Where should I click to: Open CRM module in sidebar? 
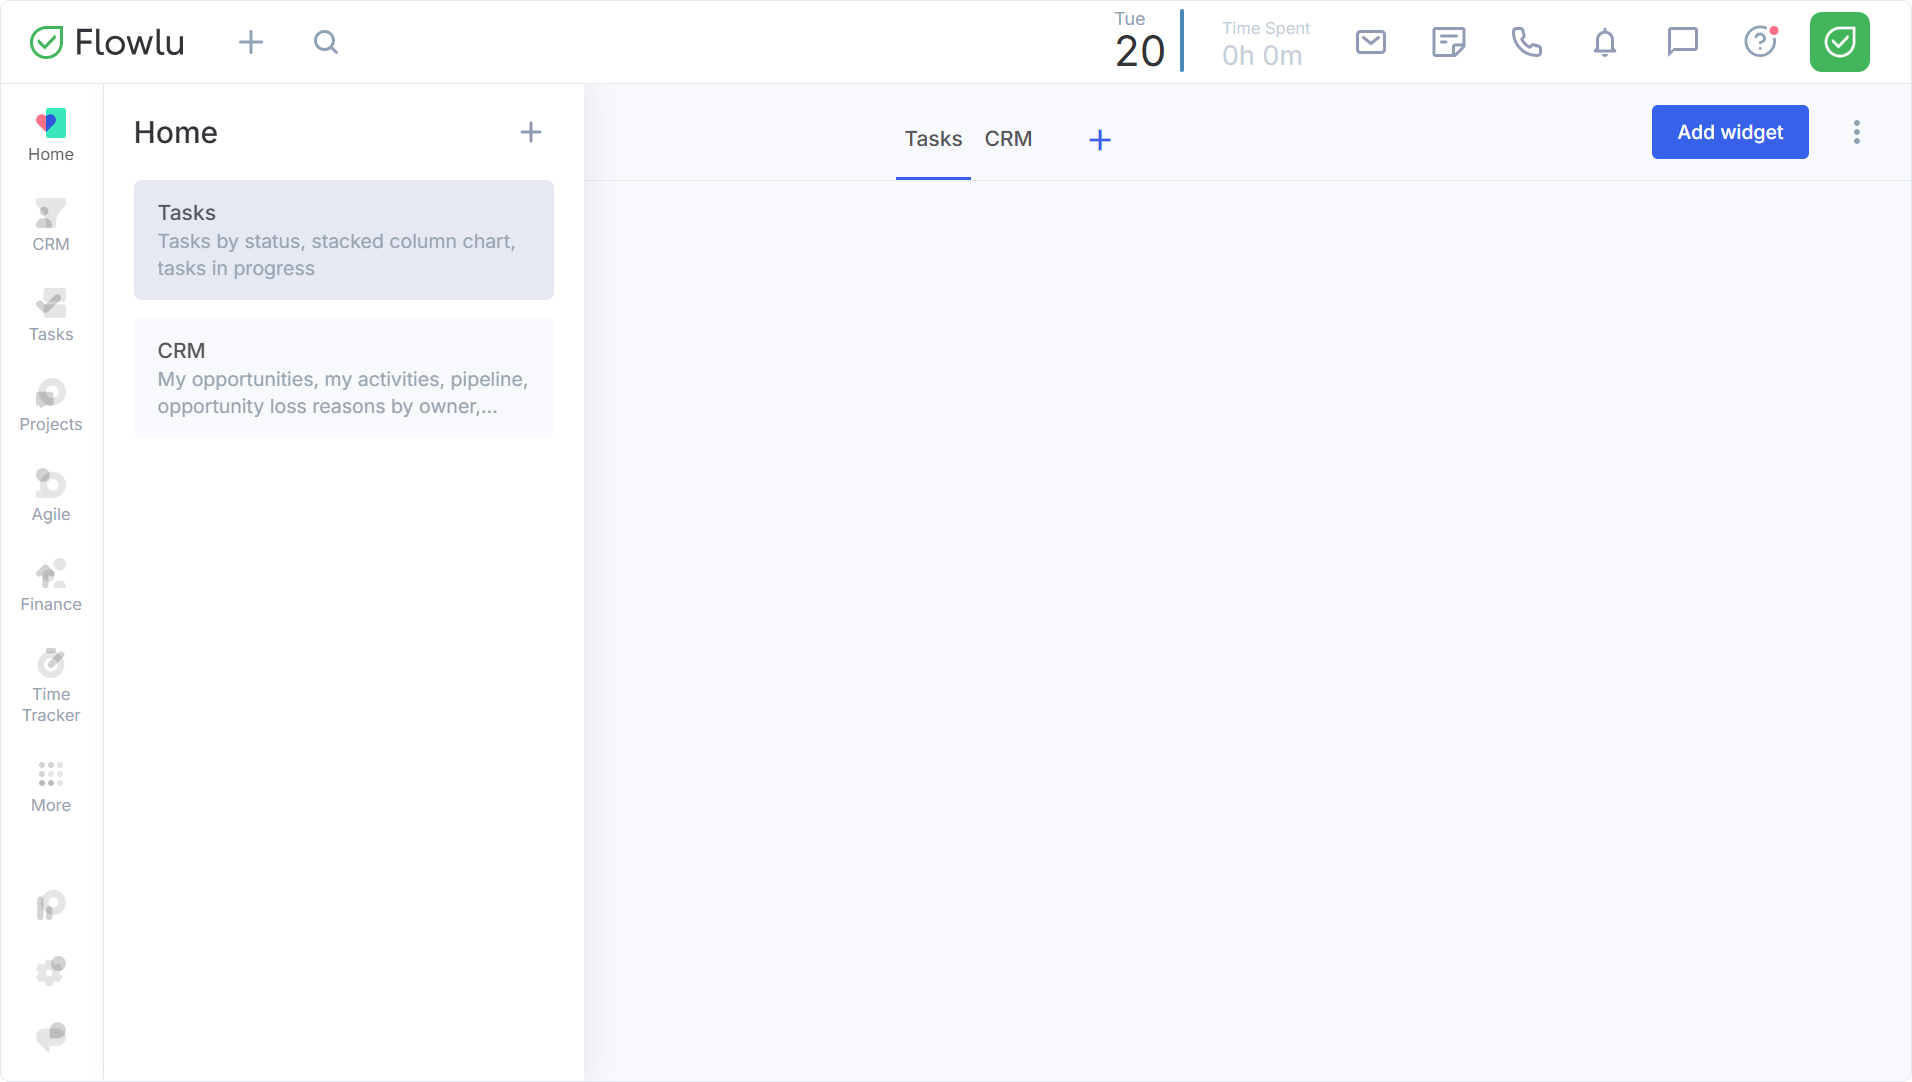tap(51, 225)
